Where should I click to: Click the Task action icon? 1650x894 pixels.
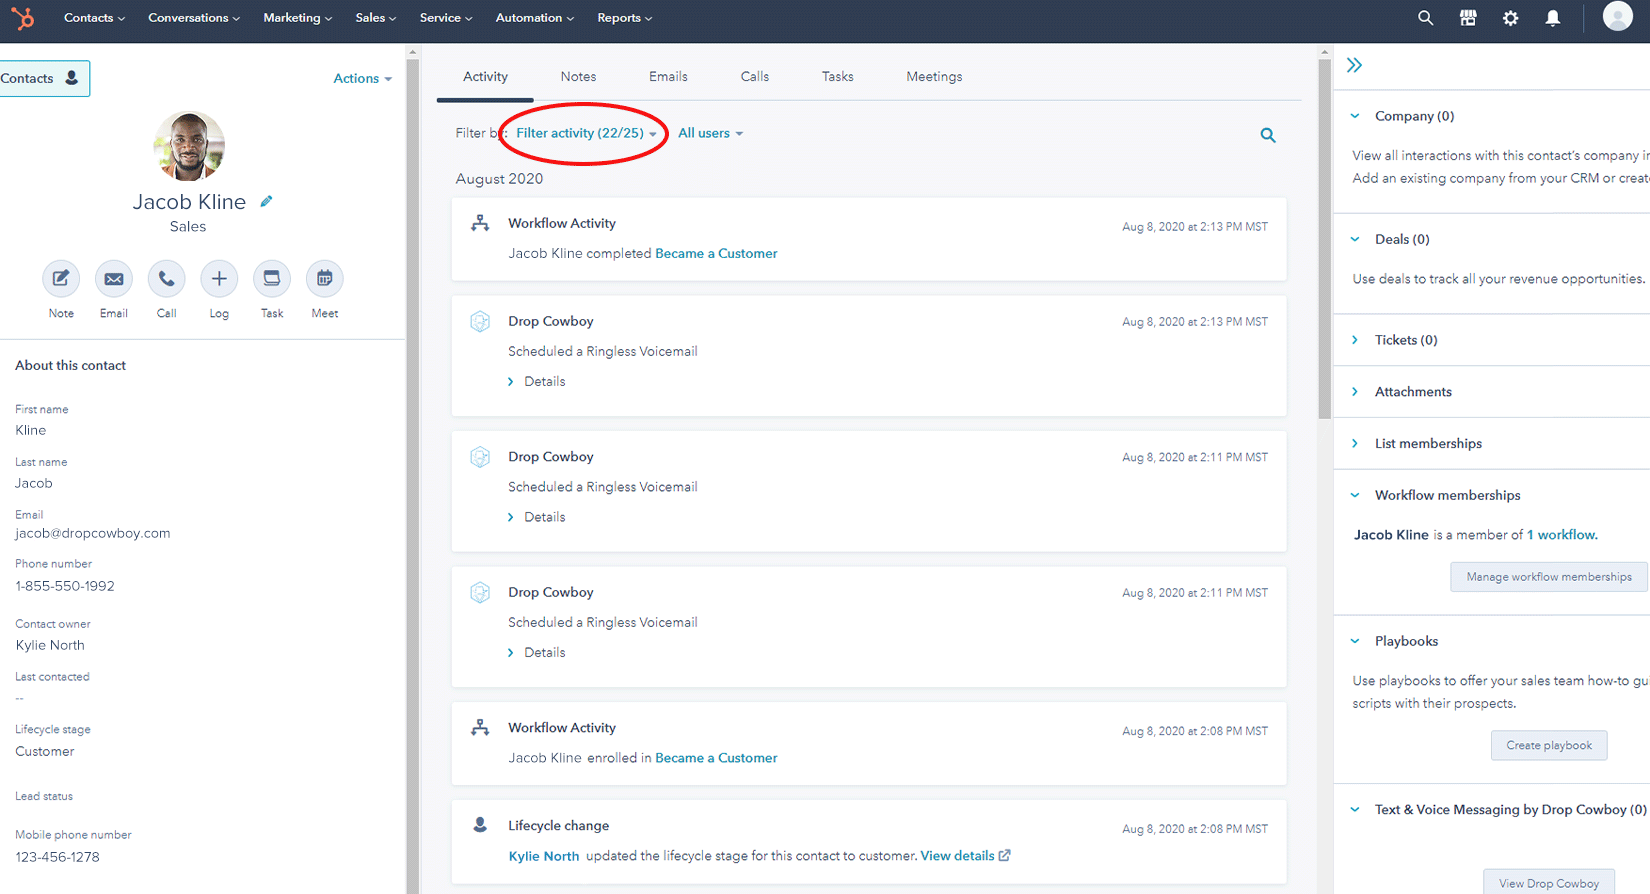(x=272, y=279)
